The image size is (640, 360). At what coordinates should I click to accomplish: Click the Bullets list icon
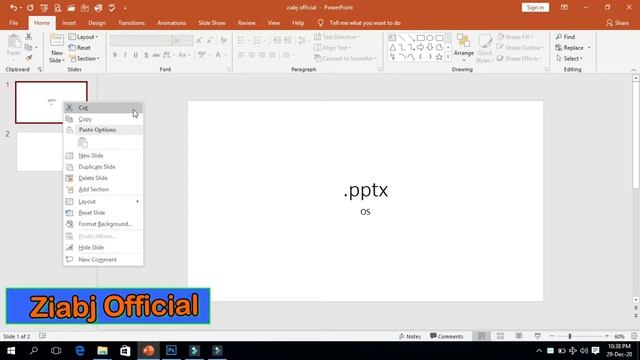click(242, 40)
